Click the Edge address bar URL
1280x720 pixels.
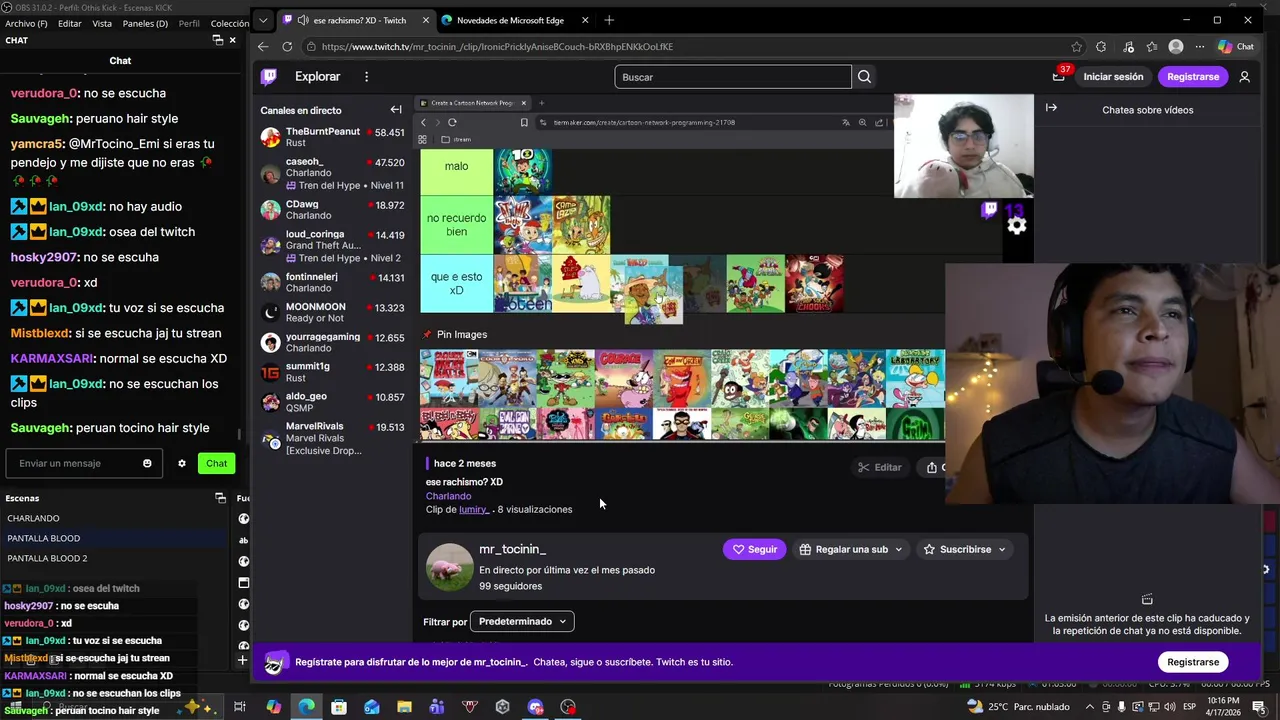pos(497,46)
